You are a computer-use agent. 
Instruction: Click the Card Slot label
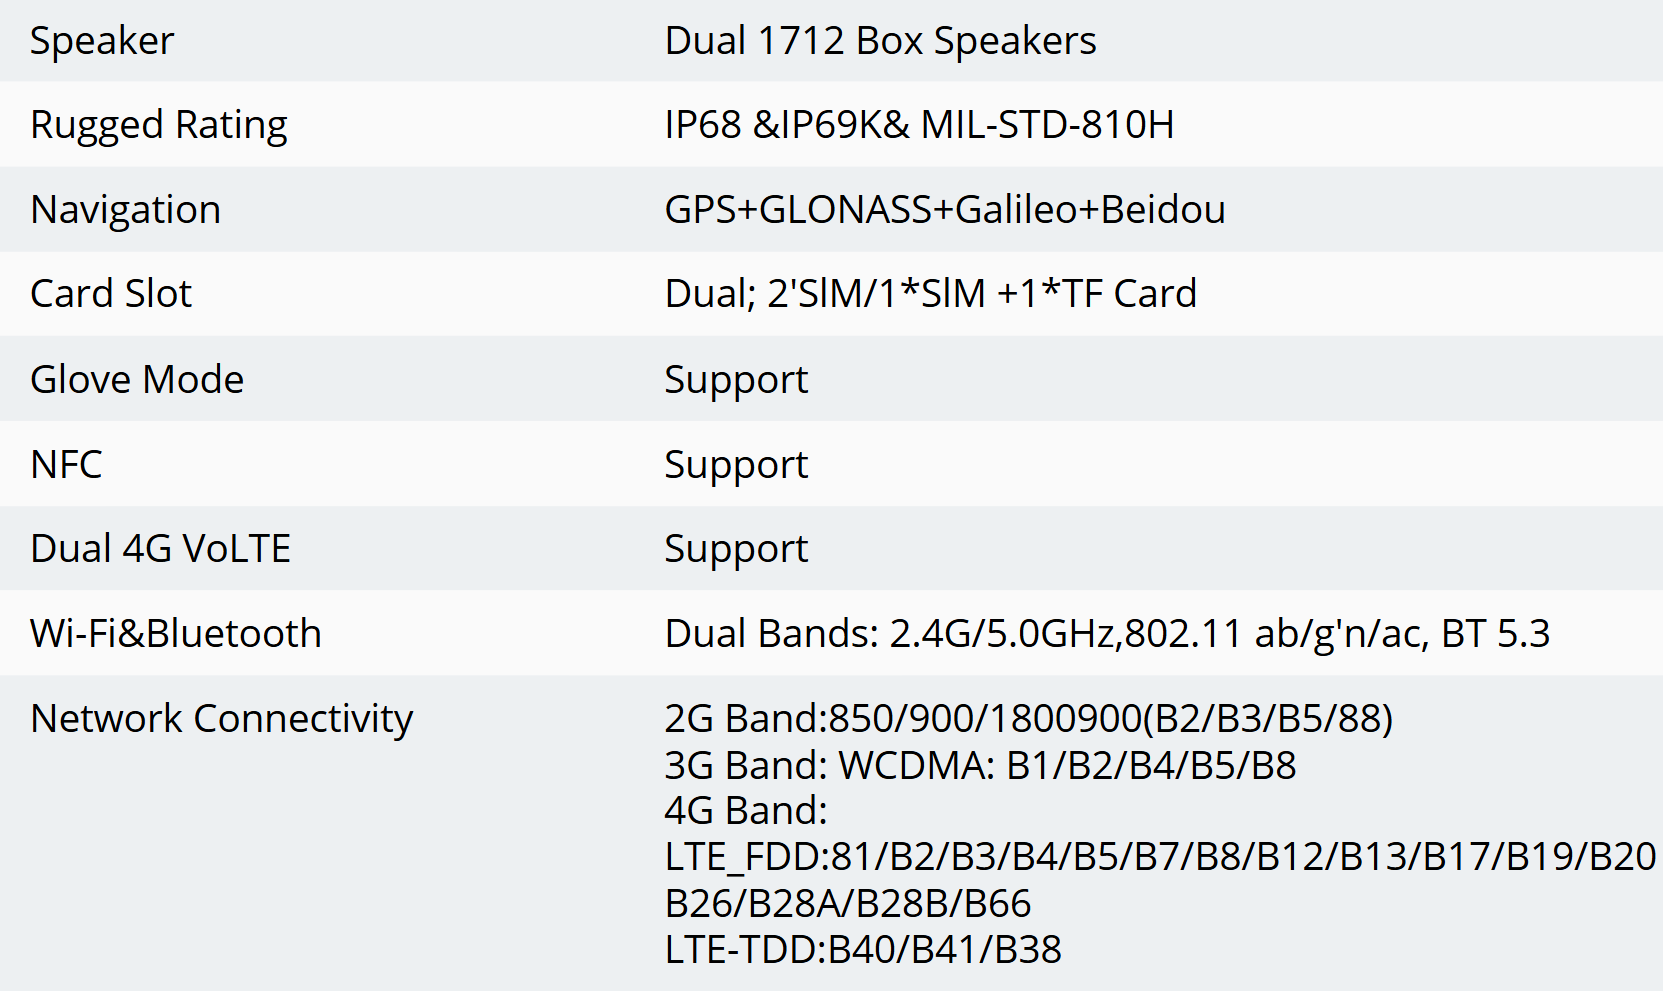tap(111, 294)
